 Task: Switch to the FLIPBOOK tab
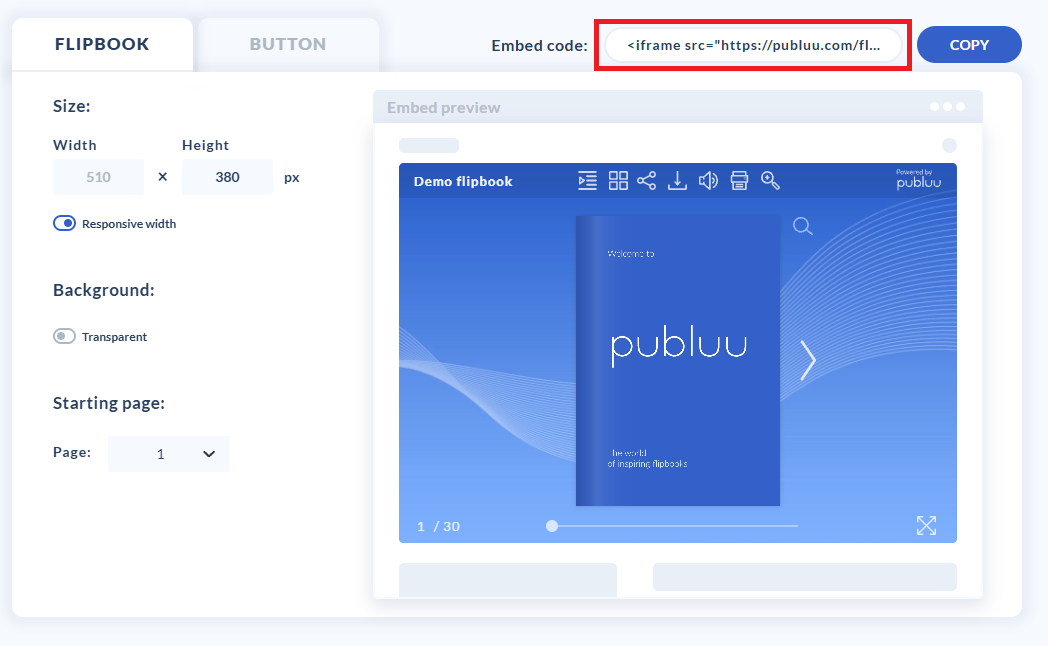(x=102, y=44)
